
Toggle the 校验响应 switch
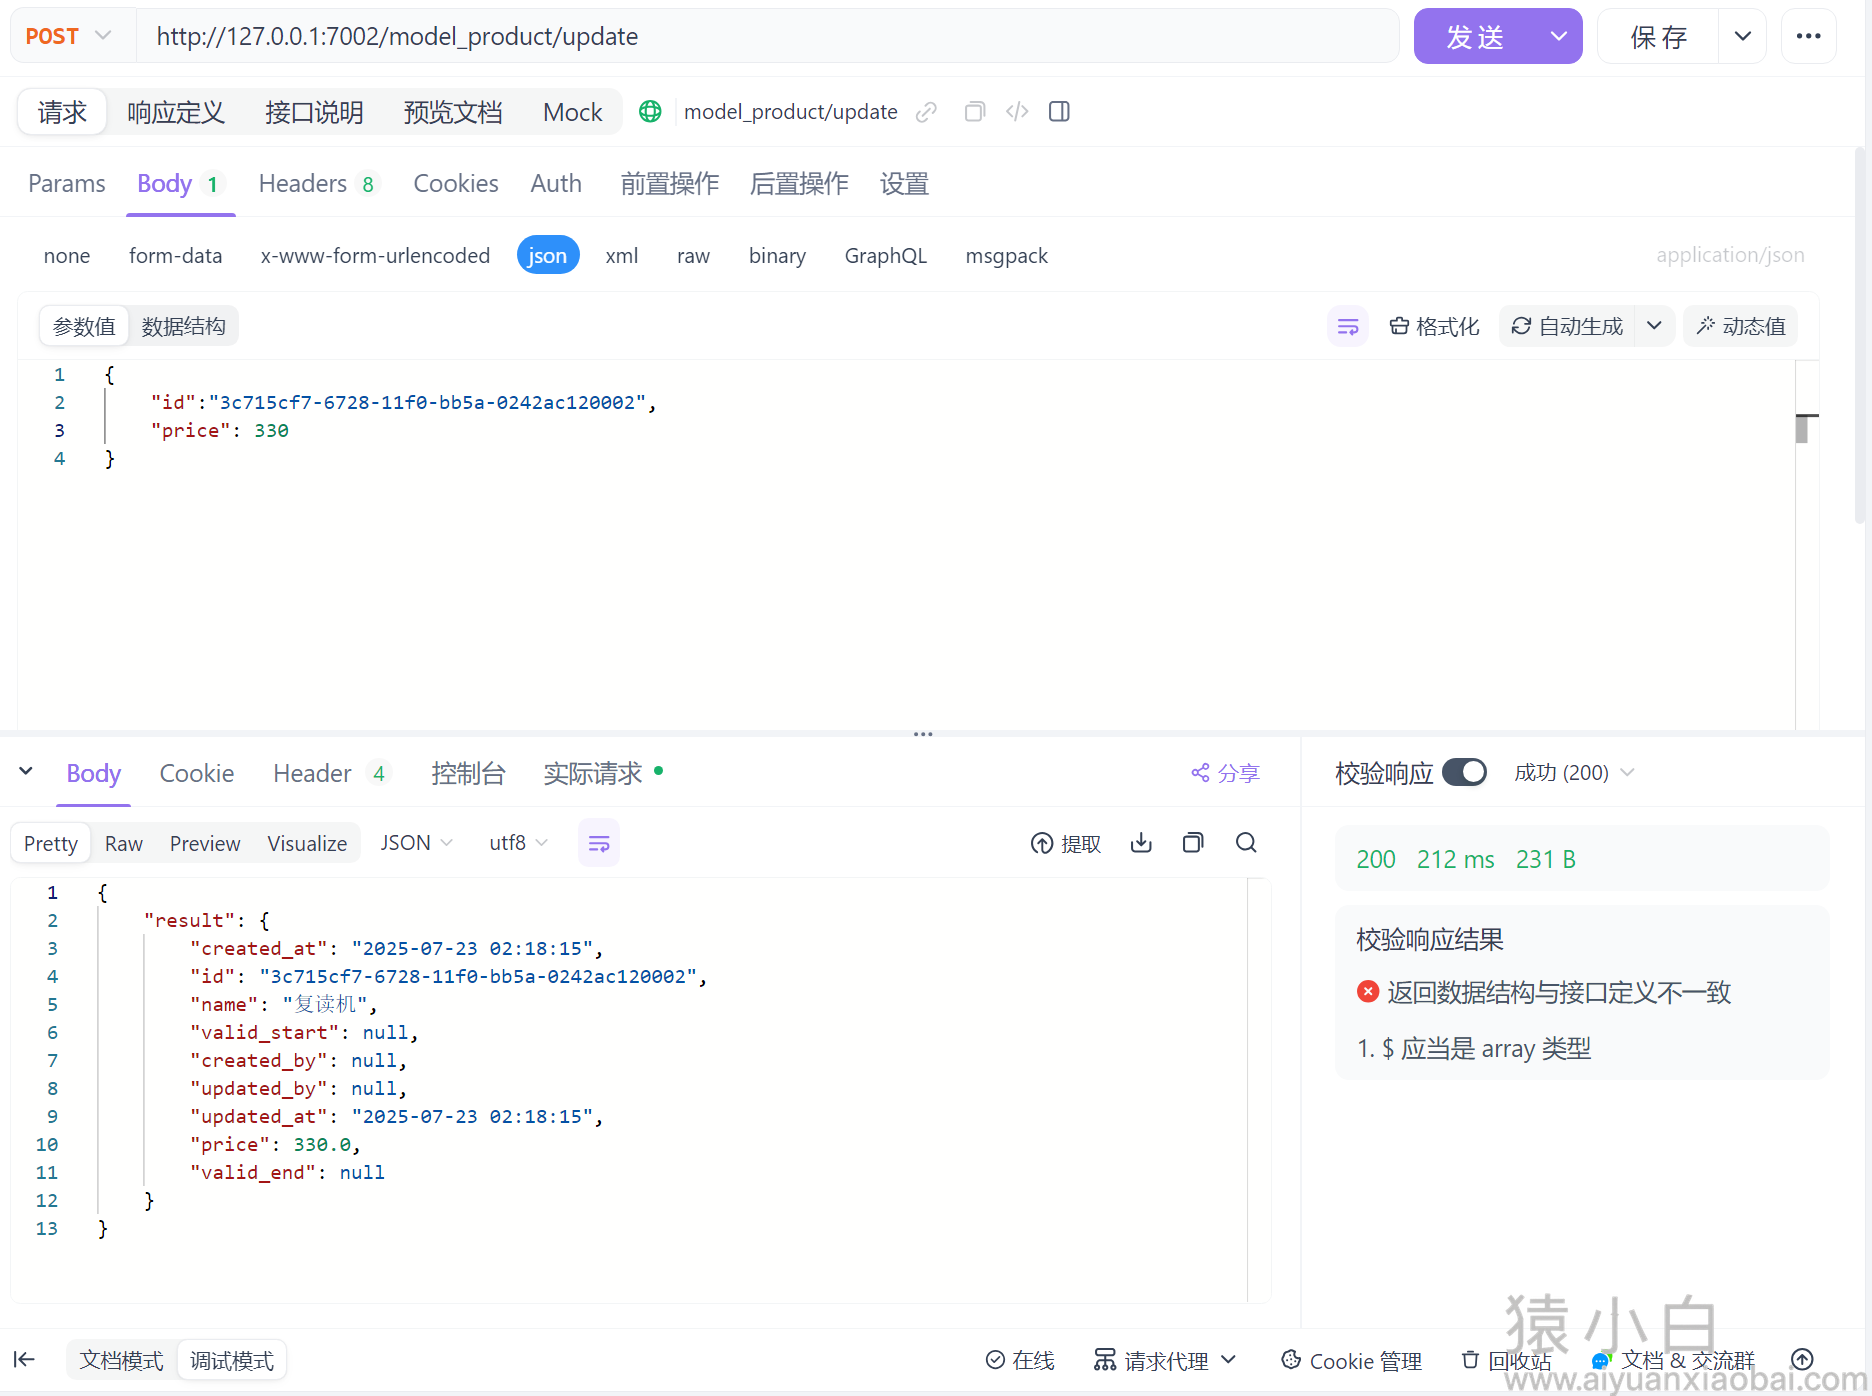click(1464, 773)
